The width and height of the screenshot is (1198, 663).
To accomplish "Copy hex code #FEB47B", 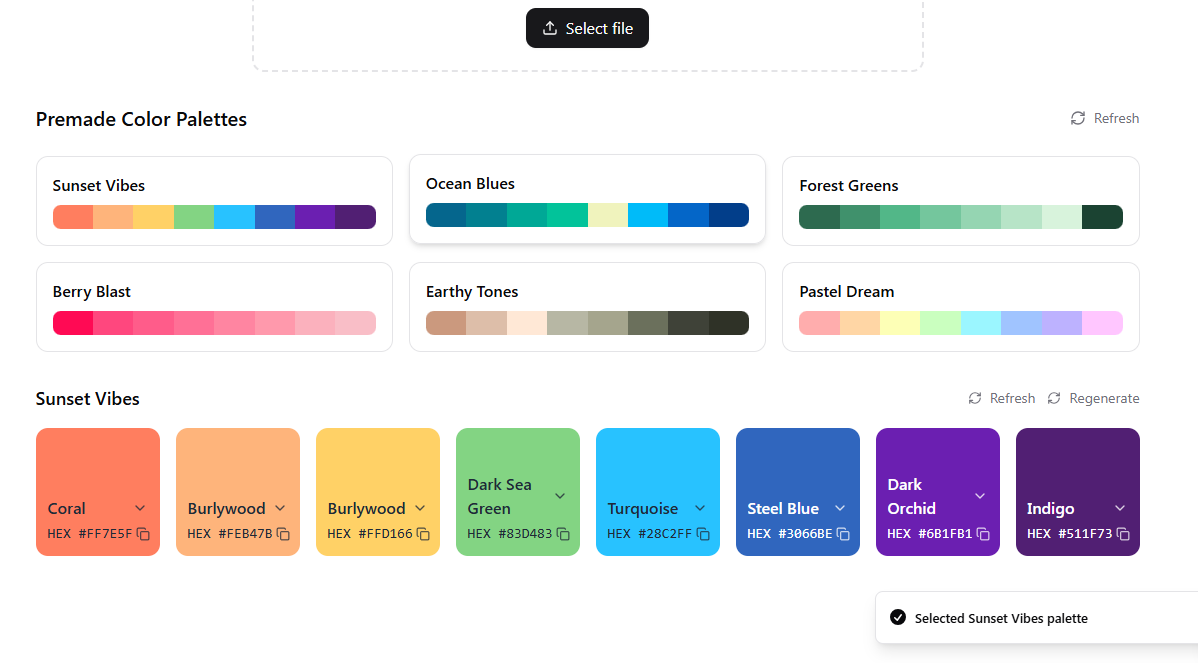I will (283, 534).
